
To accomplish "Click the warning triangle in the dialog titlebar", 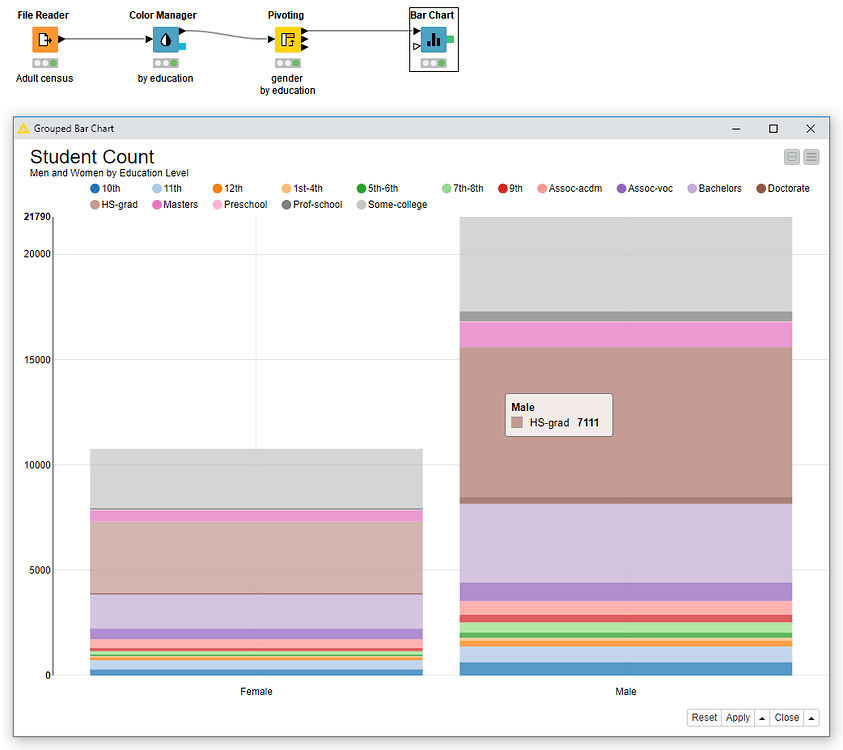I will (x=22, y=128).
